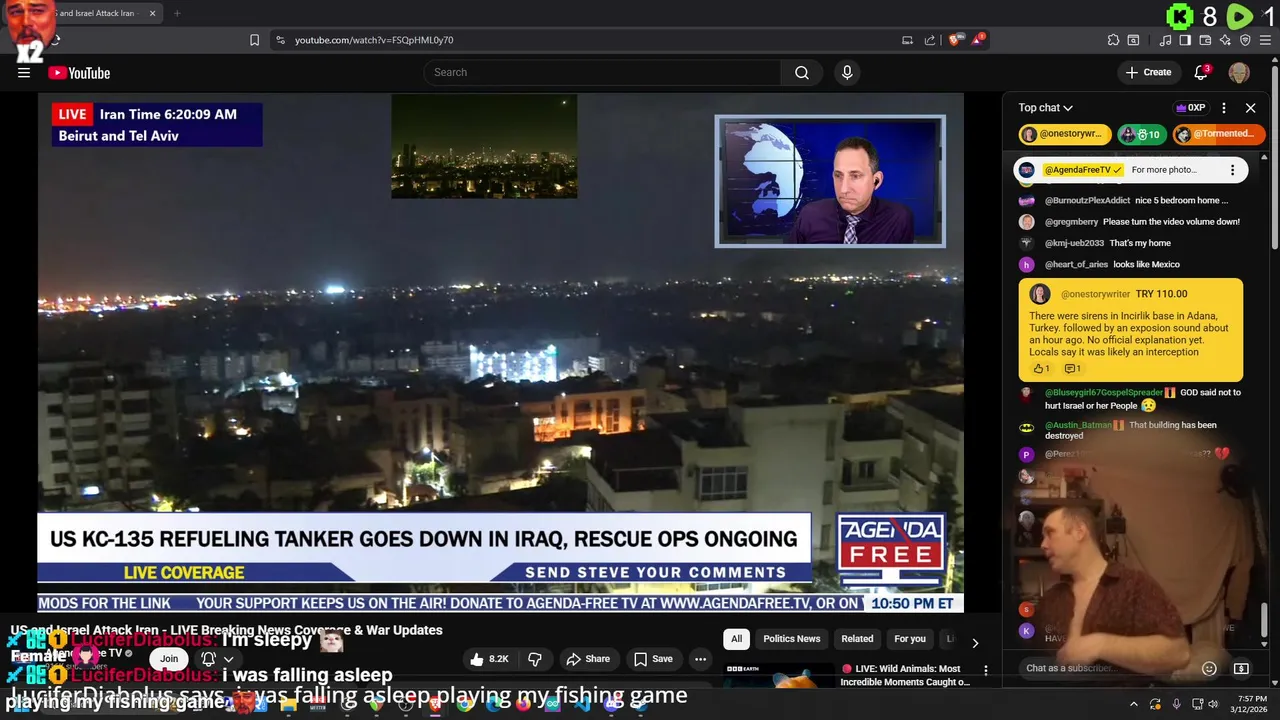This screenshot has height=720, width=1280.
Task: Select the For you chip
Action: 910,639
